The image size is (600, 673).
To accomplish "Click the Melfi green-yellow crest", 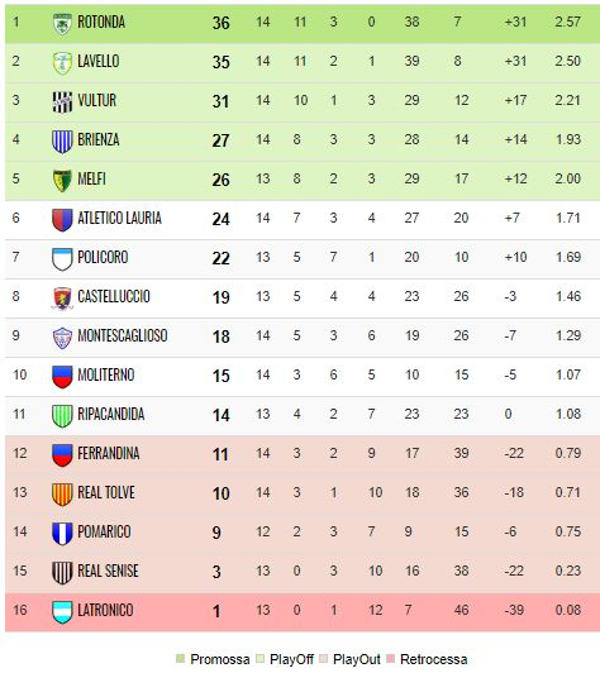I will coord(62,180).
